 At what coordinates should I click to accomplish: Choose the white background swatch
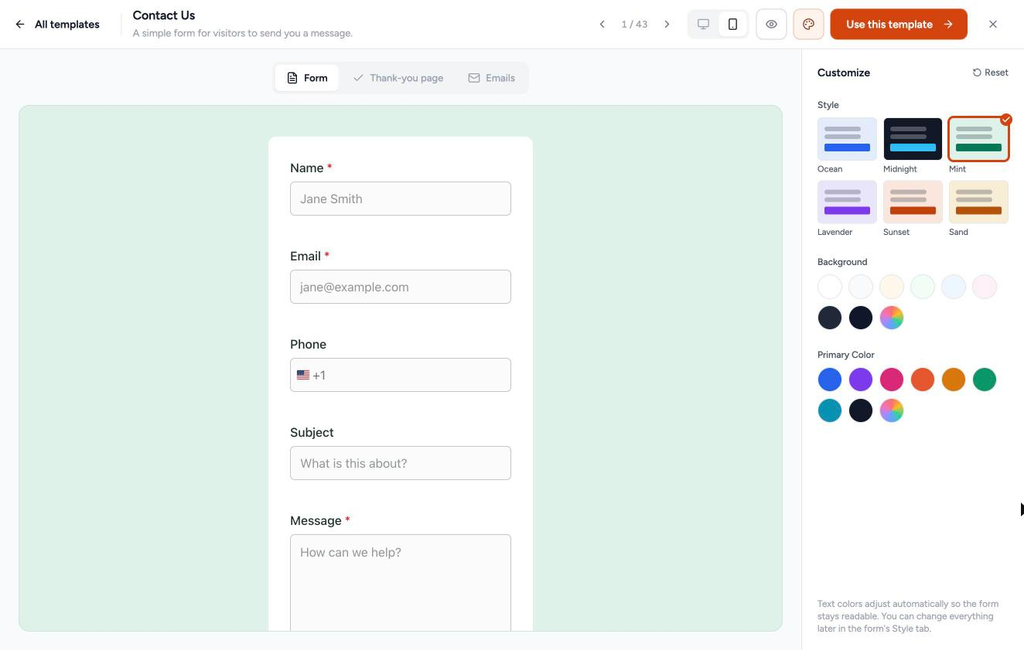tap(830, 287)
